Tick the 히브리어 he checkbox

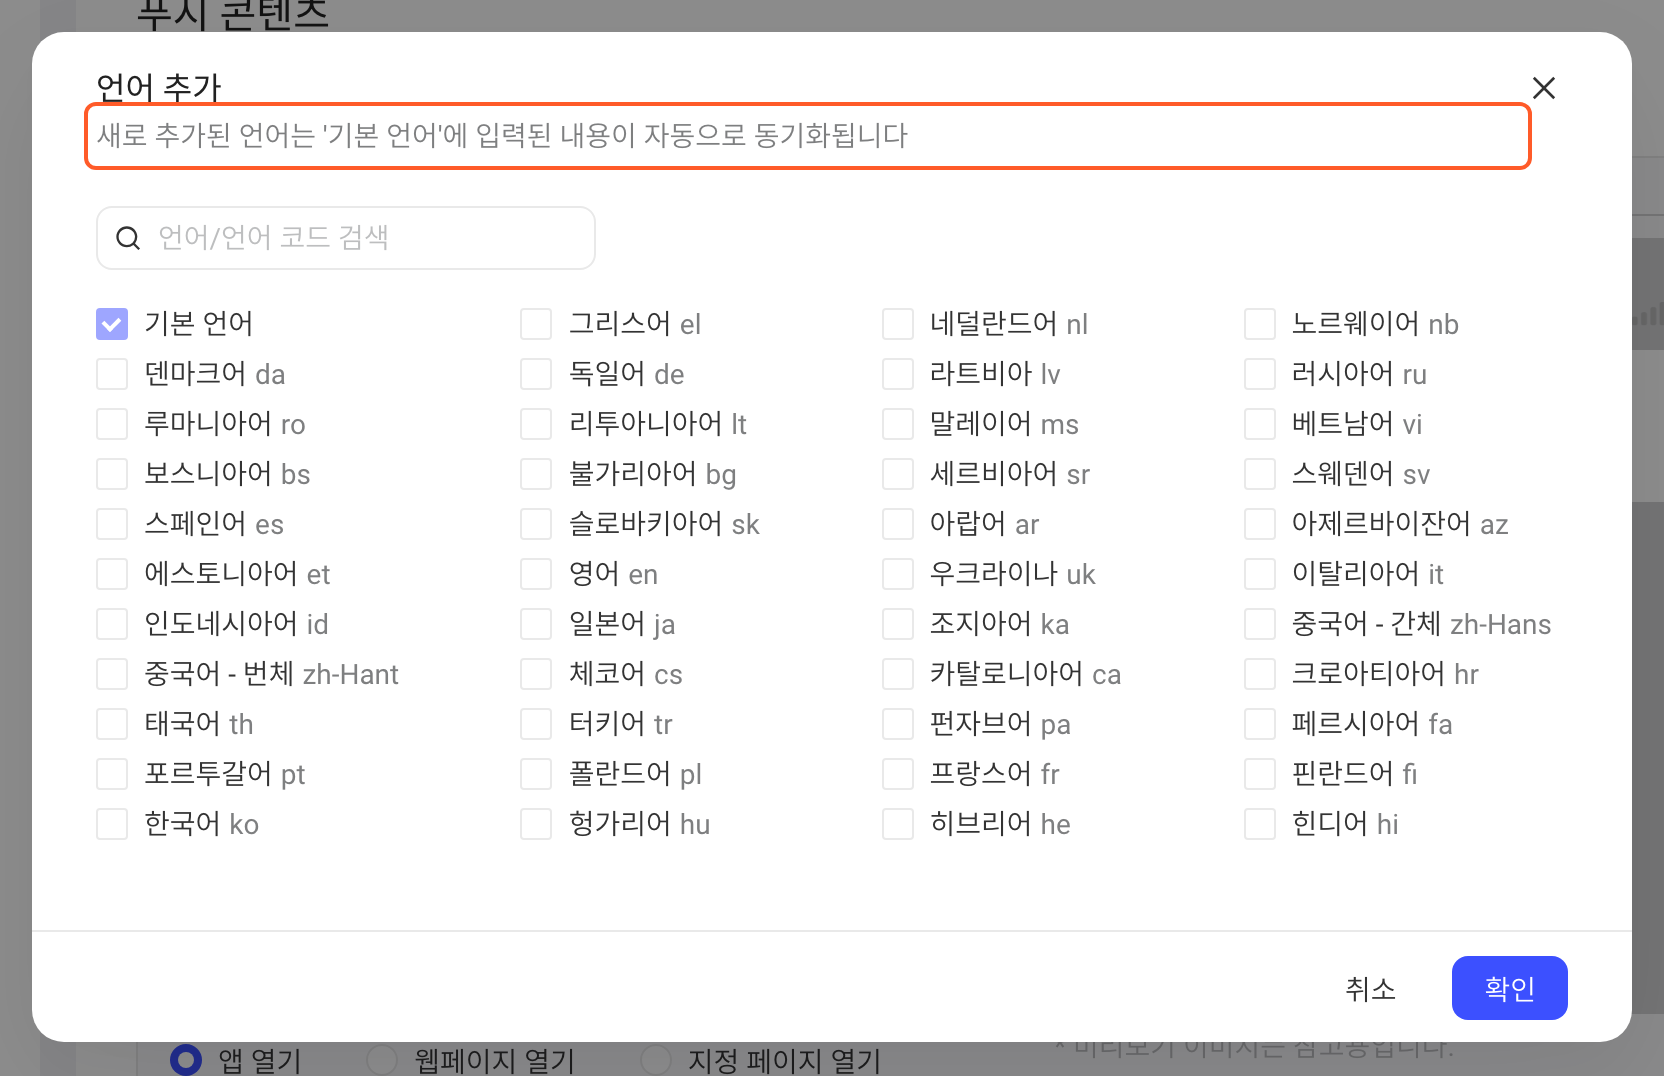898,824
